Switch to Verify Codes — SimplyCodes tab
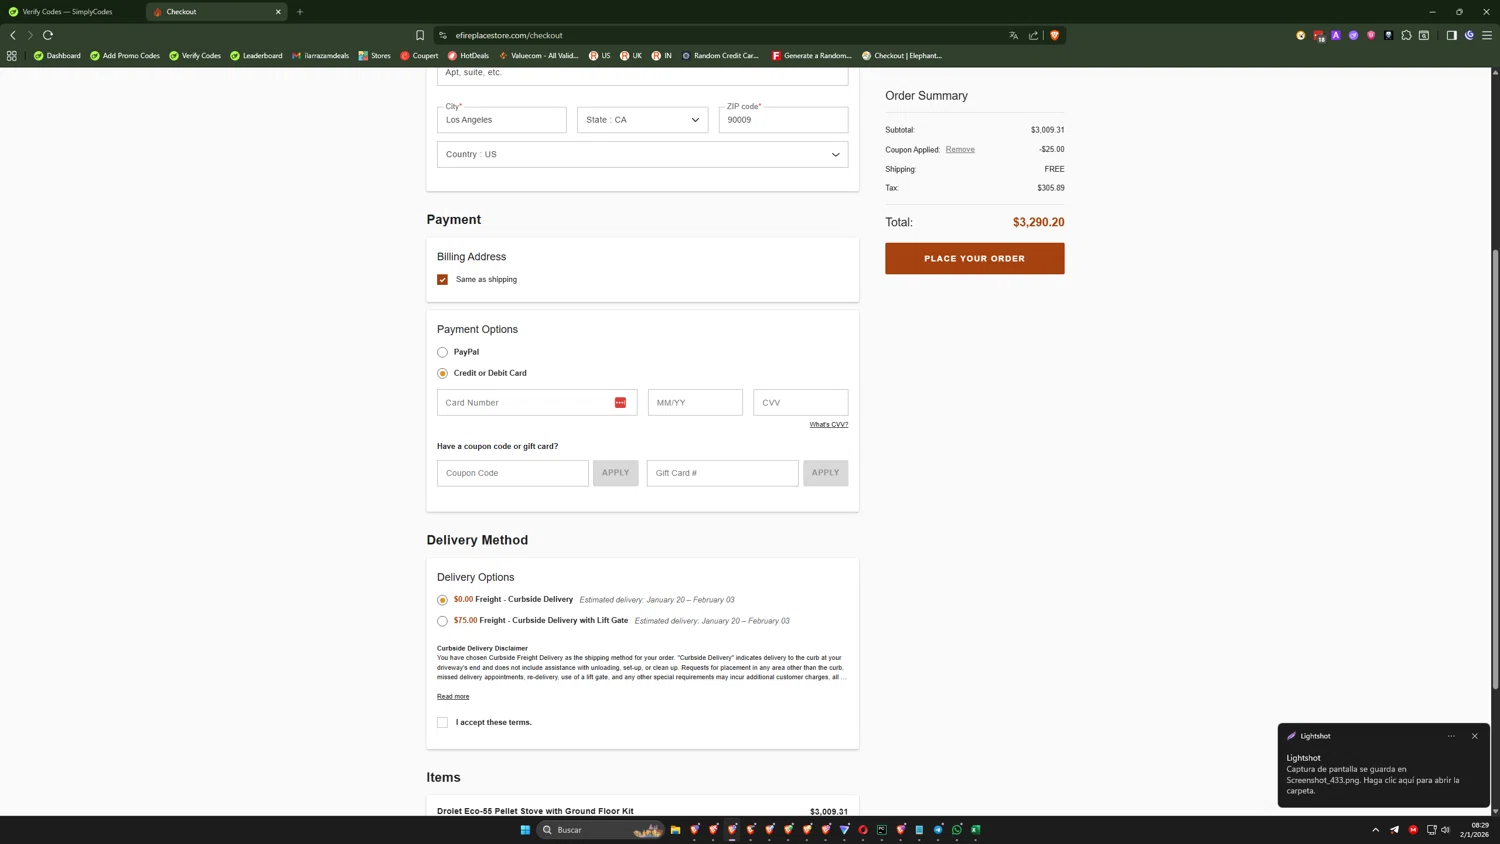 coord(67,12)
